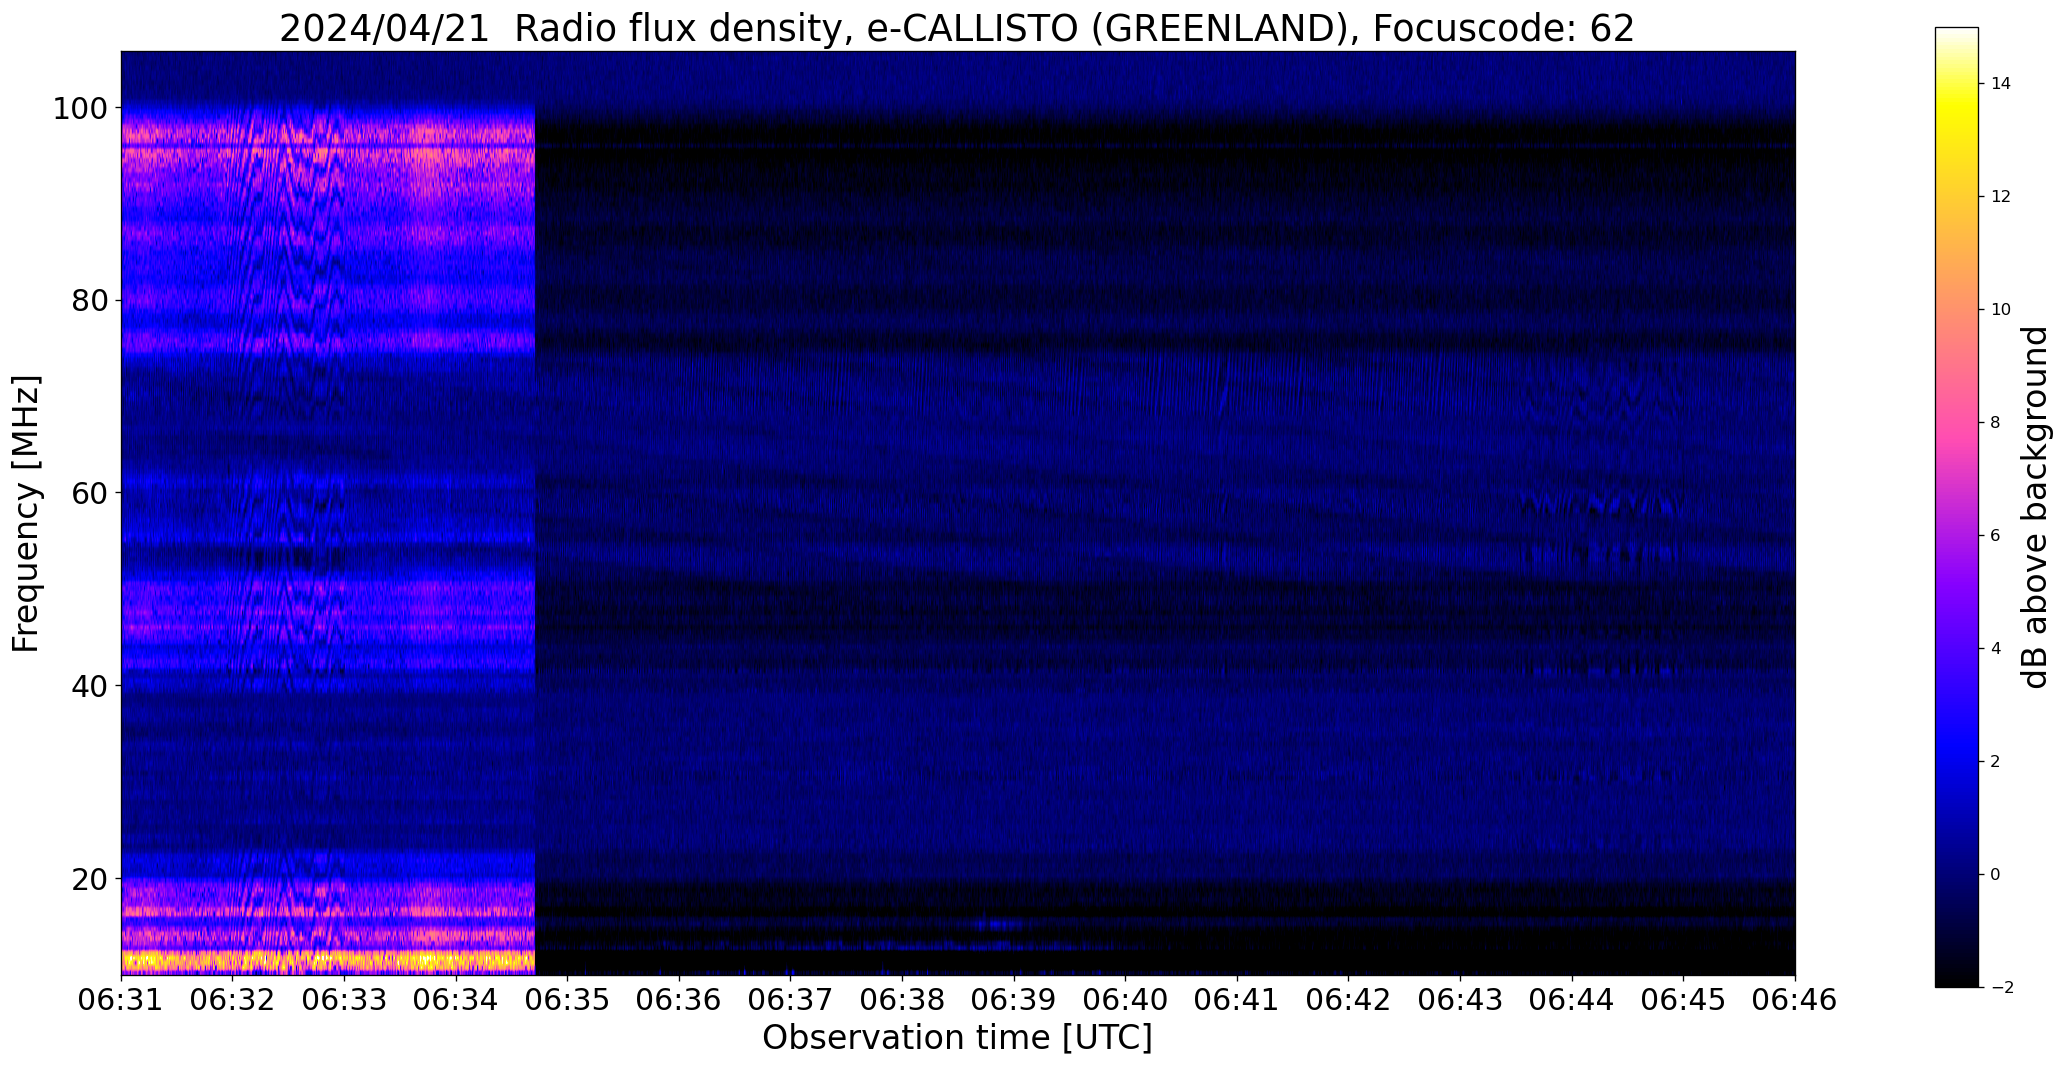Click the colorbar 0 dB tick label
The width and height of the screenshot is (2066, 1067).
tap(1995, 875)
